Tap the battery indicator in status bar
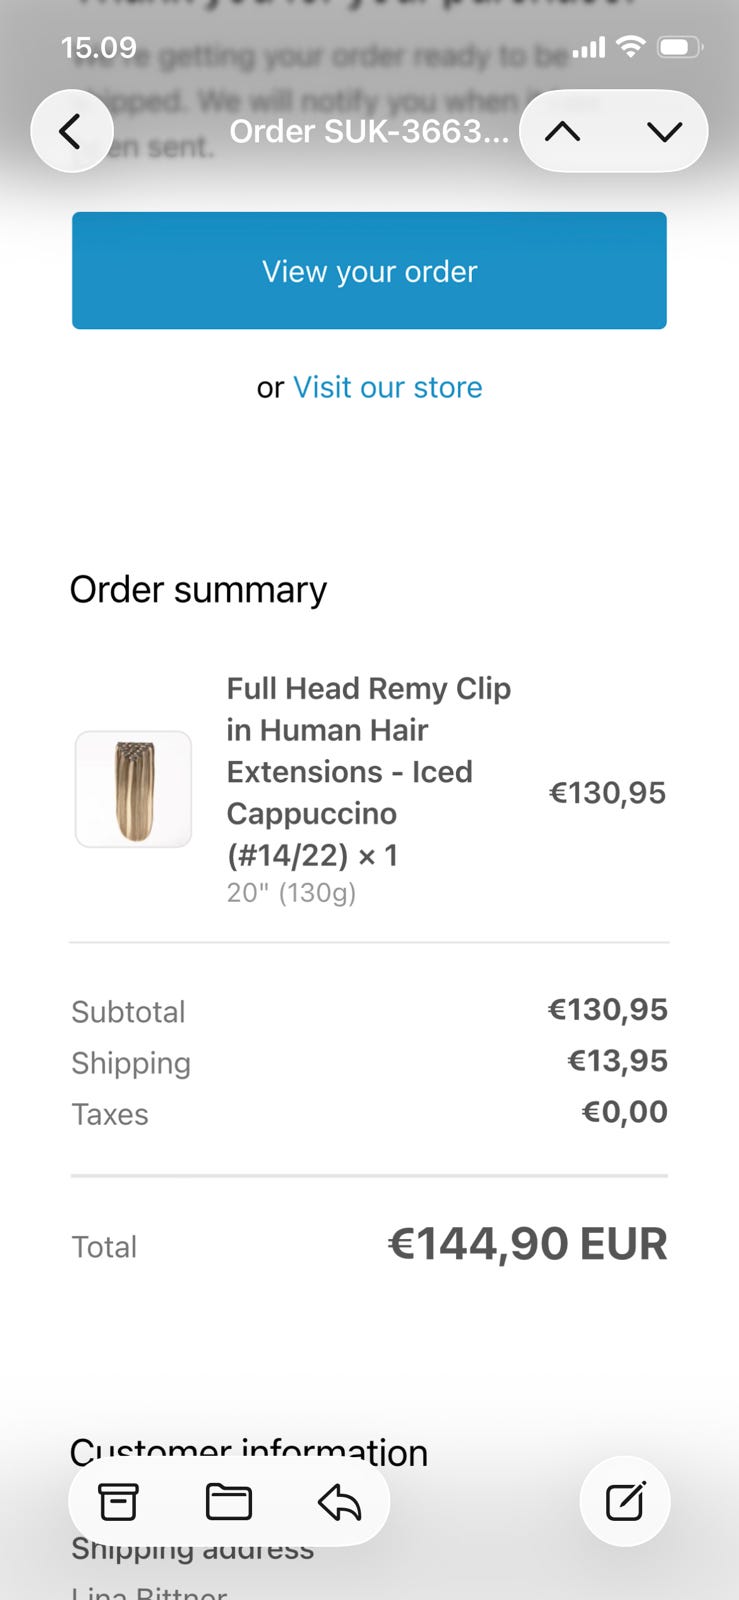 coord(679,47)
